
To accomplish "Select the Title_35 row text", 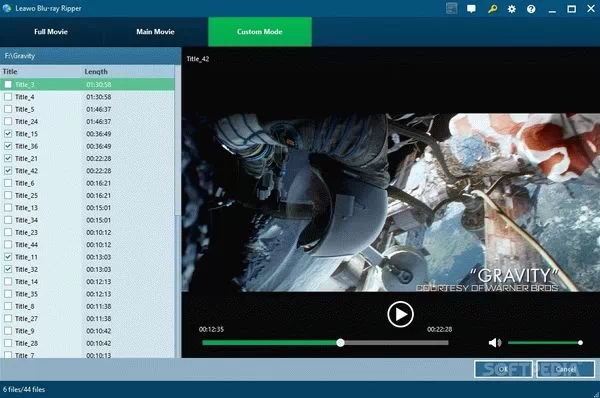I will [26, 294].
